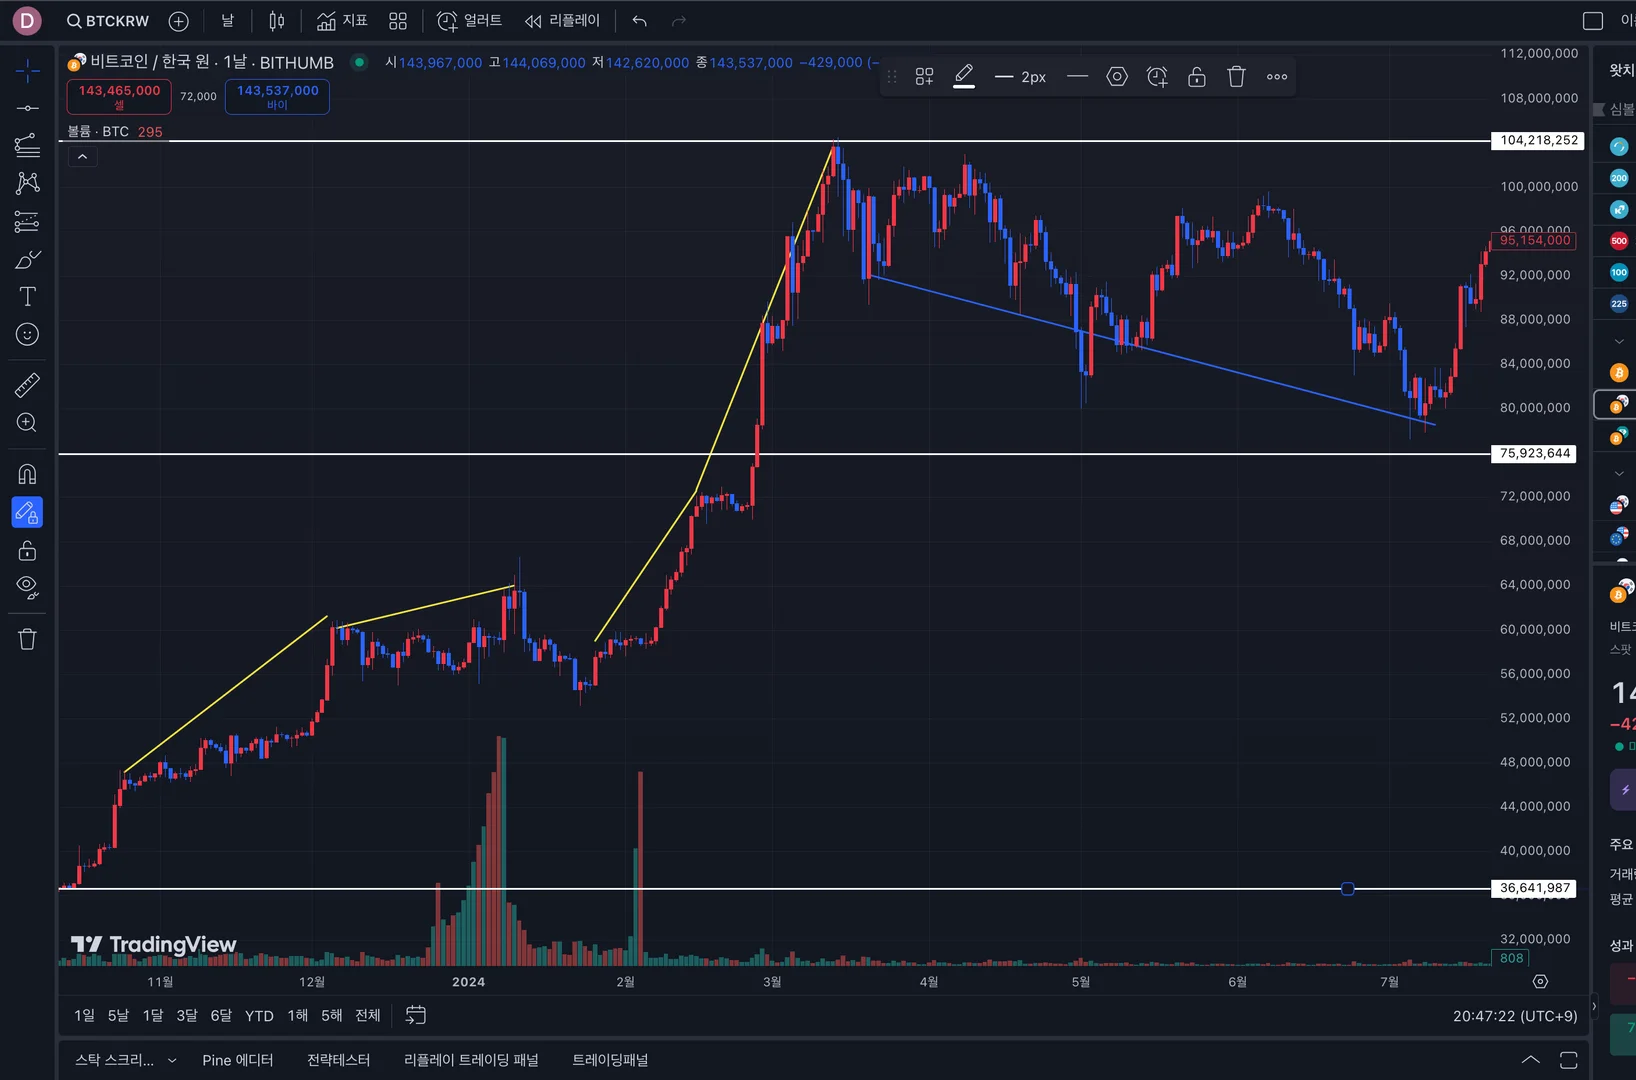Switch to the Pine 에디터 tab

(x=237, y=1060)
